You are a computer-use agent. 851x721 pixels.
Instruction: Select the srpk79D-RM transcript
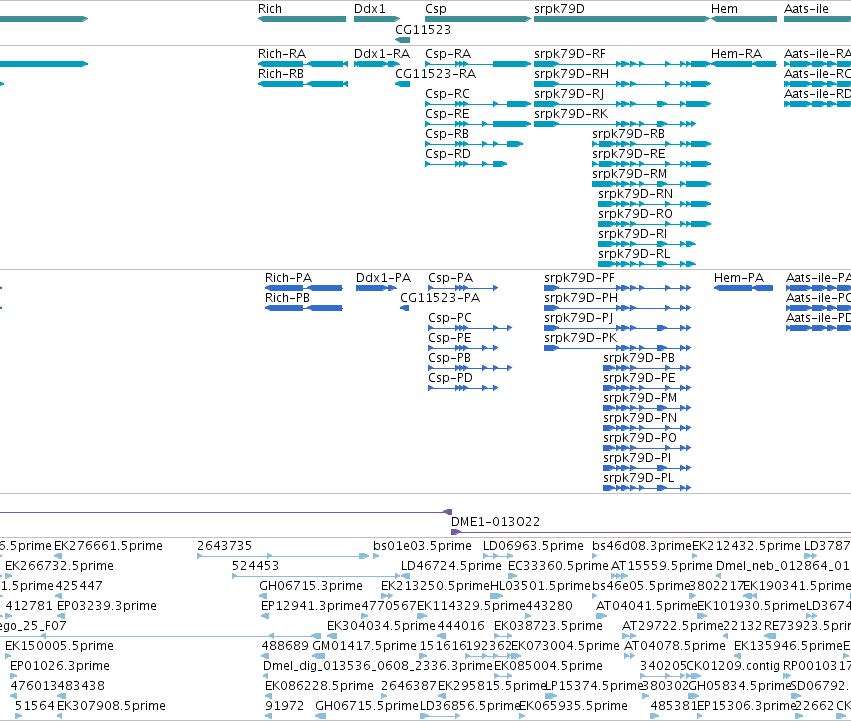point(630,174)
